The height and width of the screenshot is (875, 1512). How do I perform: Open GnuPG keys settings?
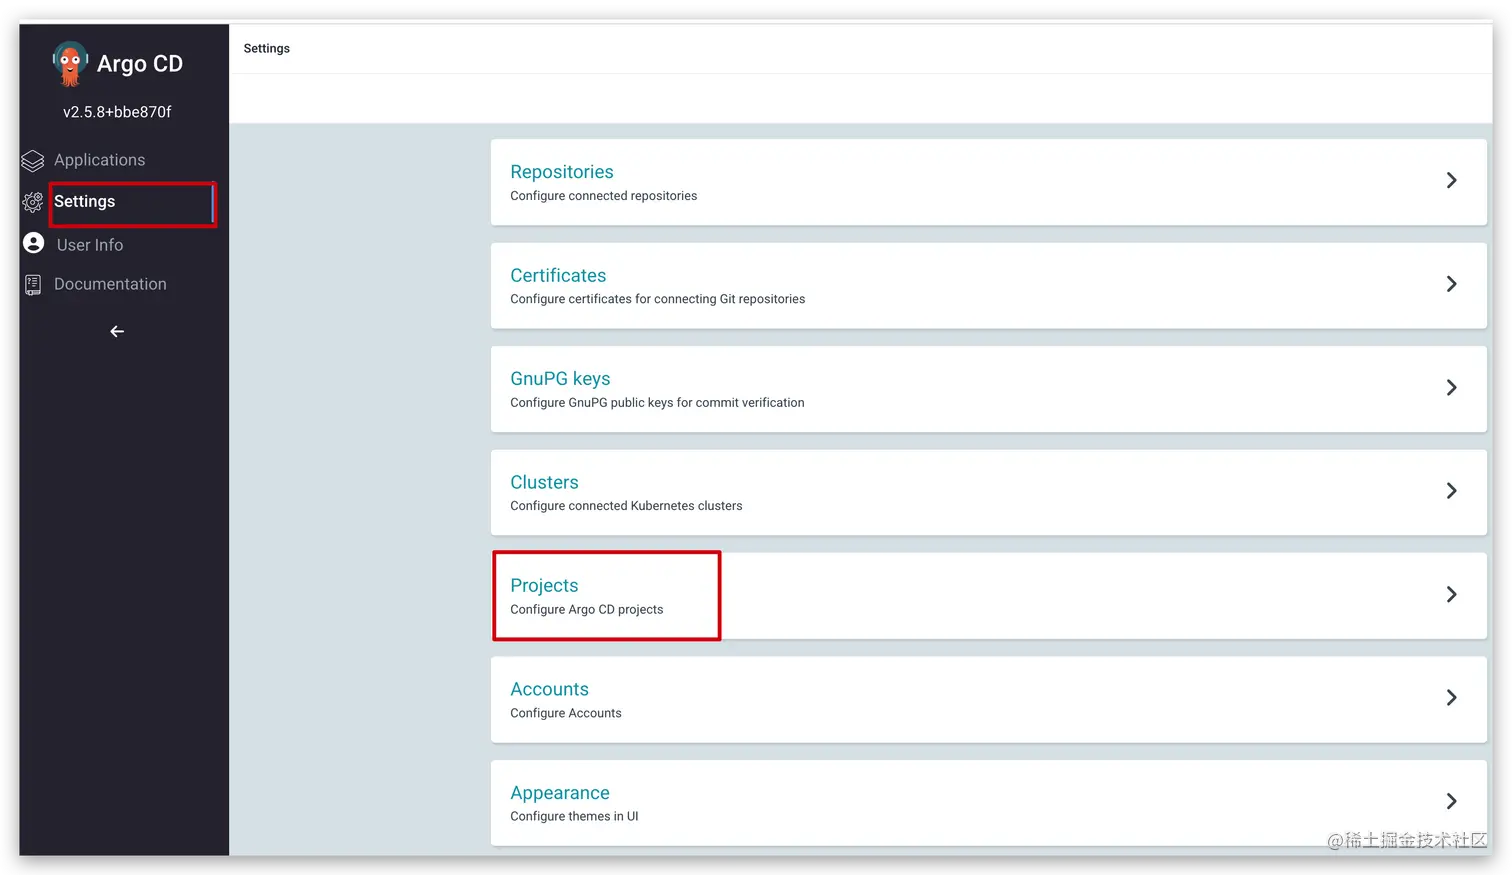[560, 379]
